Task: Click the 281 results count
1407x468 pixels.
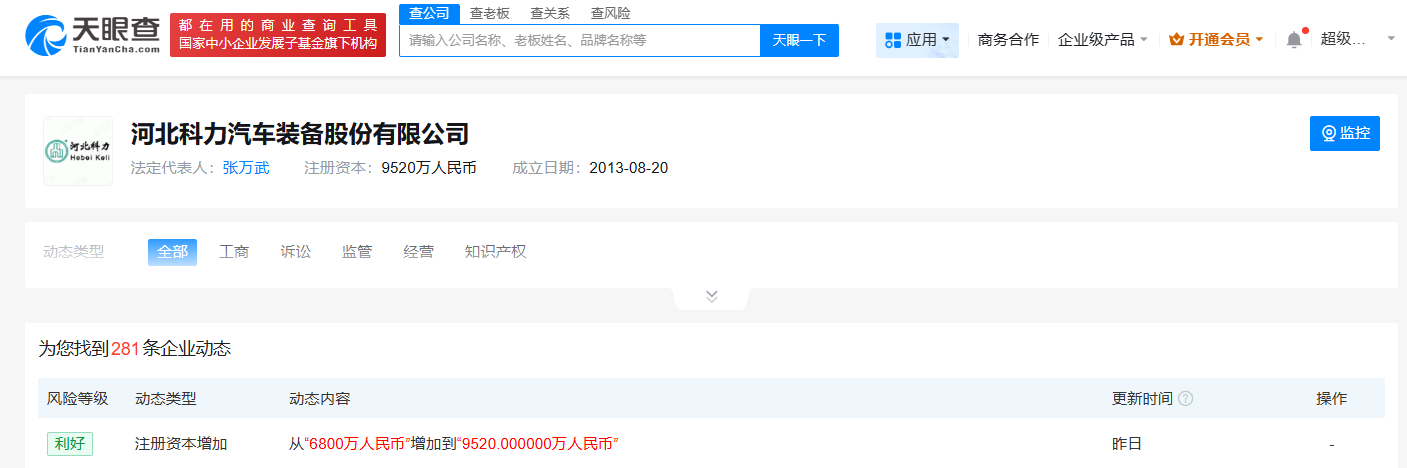Action: click(125, 349)
